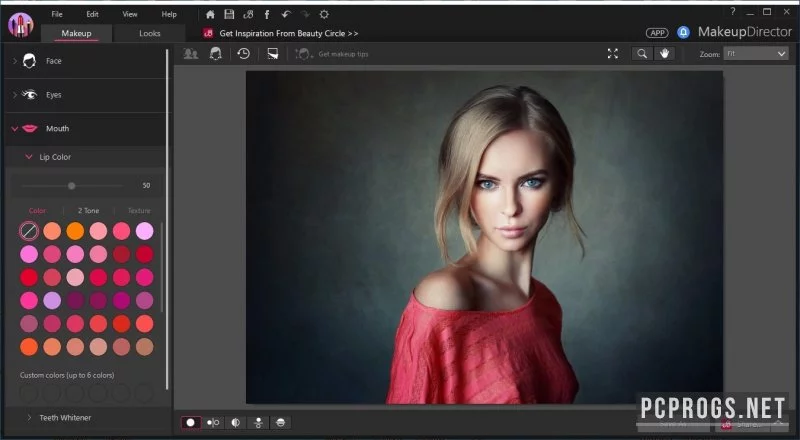Click the Mouth category lips icon

point(30,129)
